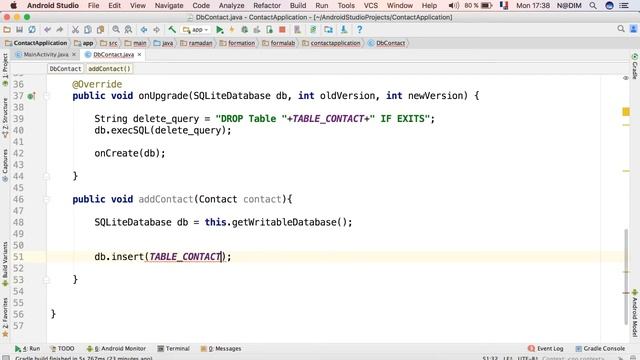This screenshot has width=640, height=360.
Task: Click the Replace toolbar icon
Action: [x=128, y=29]
